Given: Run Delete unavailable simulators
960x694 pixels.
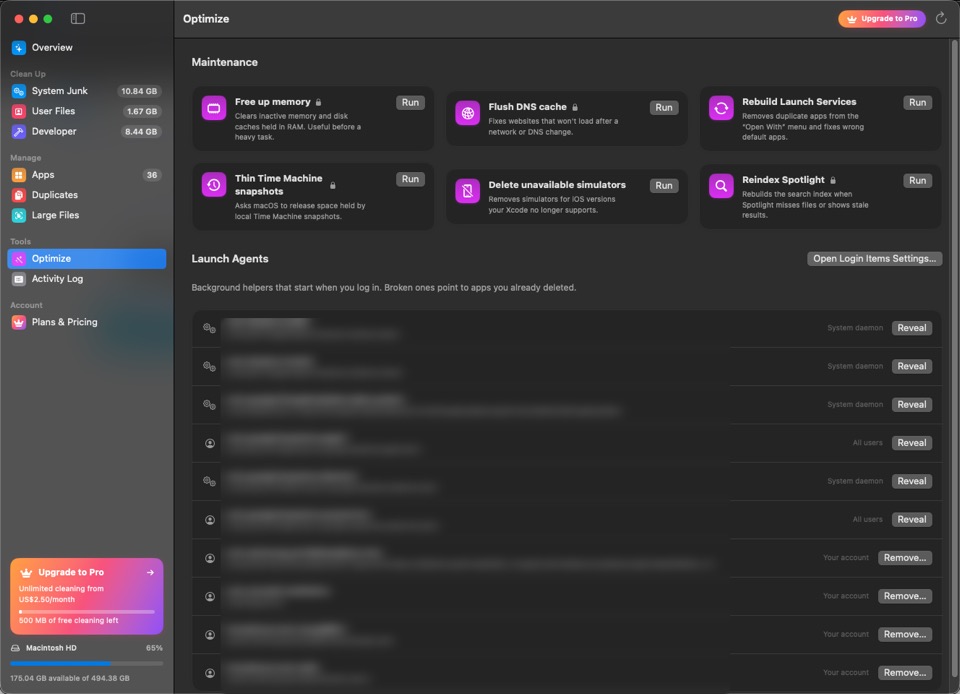Looking at the screenshot, I should tap(664, 185).
